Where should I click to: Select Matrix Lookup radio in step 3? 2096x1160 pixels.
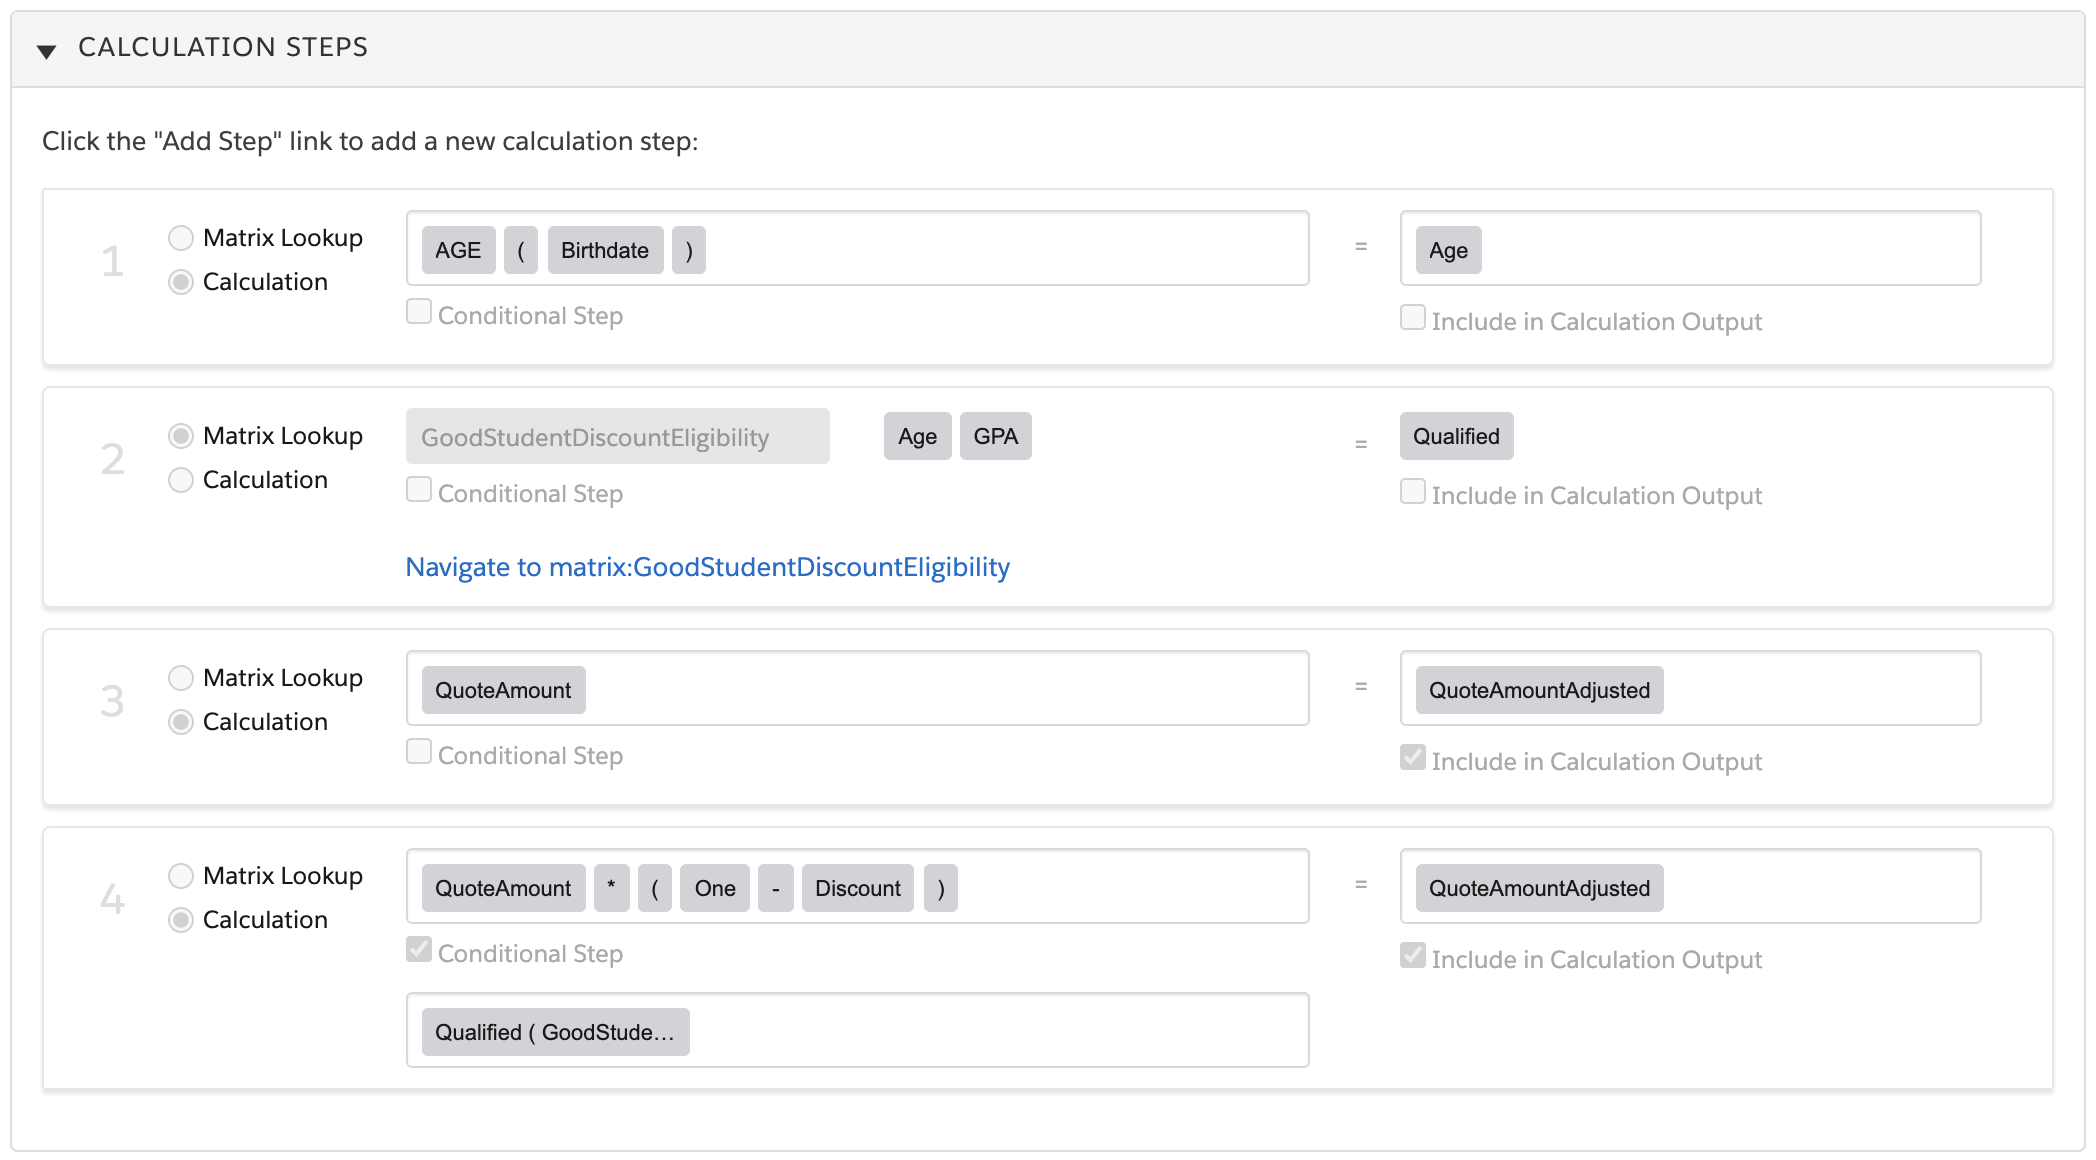(181, 678)
